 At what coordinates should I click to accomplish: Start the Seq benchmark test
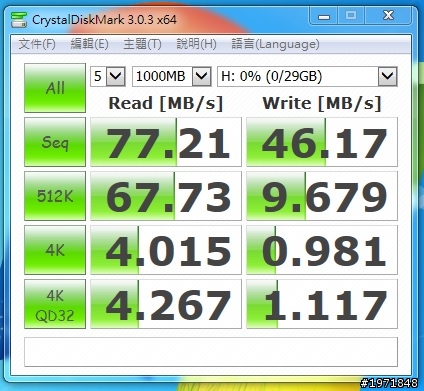(x=55, y=142)
